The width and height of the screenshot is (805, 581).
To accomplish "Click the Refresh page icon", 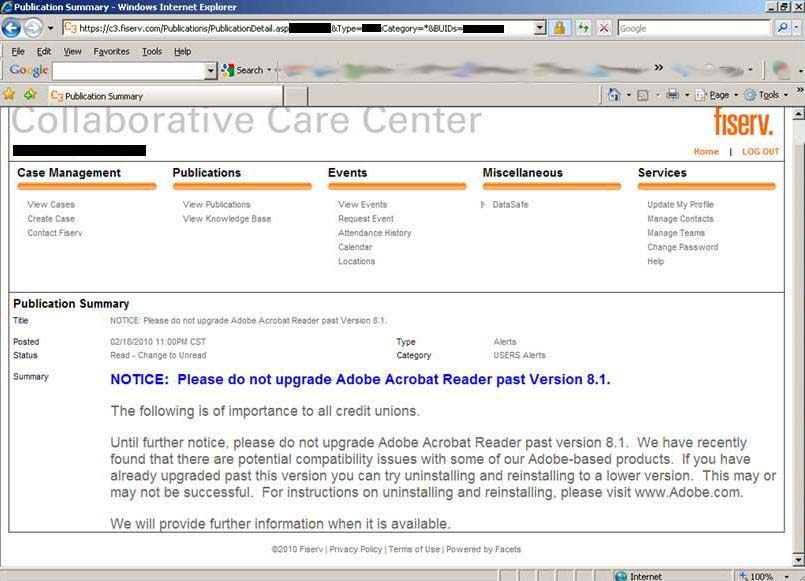I will (x=583, y=28).
